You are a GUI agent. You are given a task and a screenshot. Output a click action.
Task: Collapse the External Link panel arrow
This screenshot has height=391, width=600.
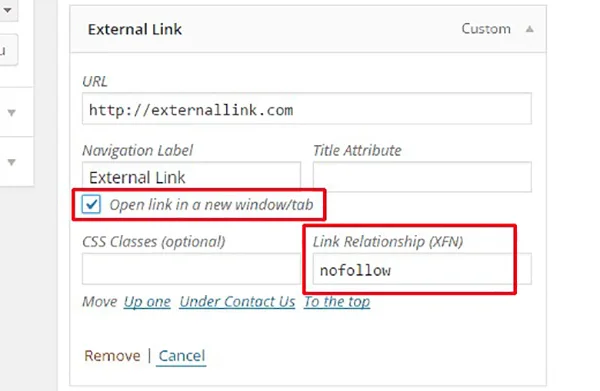point(529,29)
